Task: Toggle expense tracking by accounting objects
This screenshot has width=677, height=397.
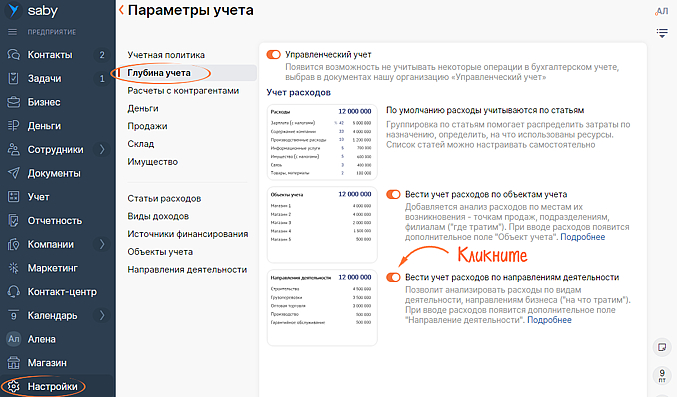Action: (393, 194)
